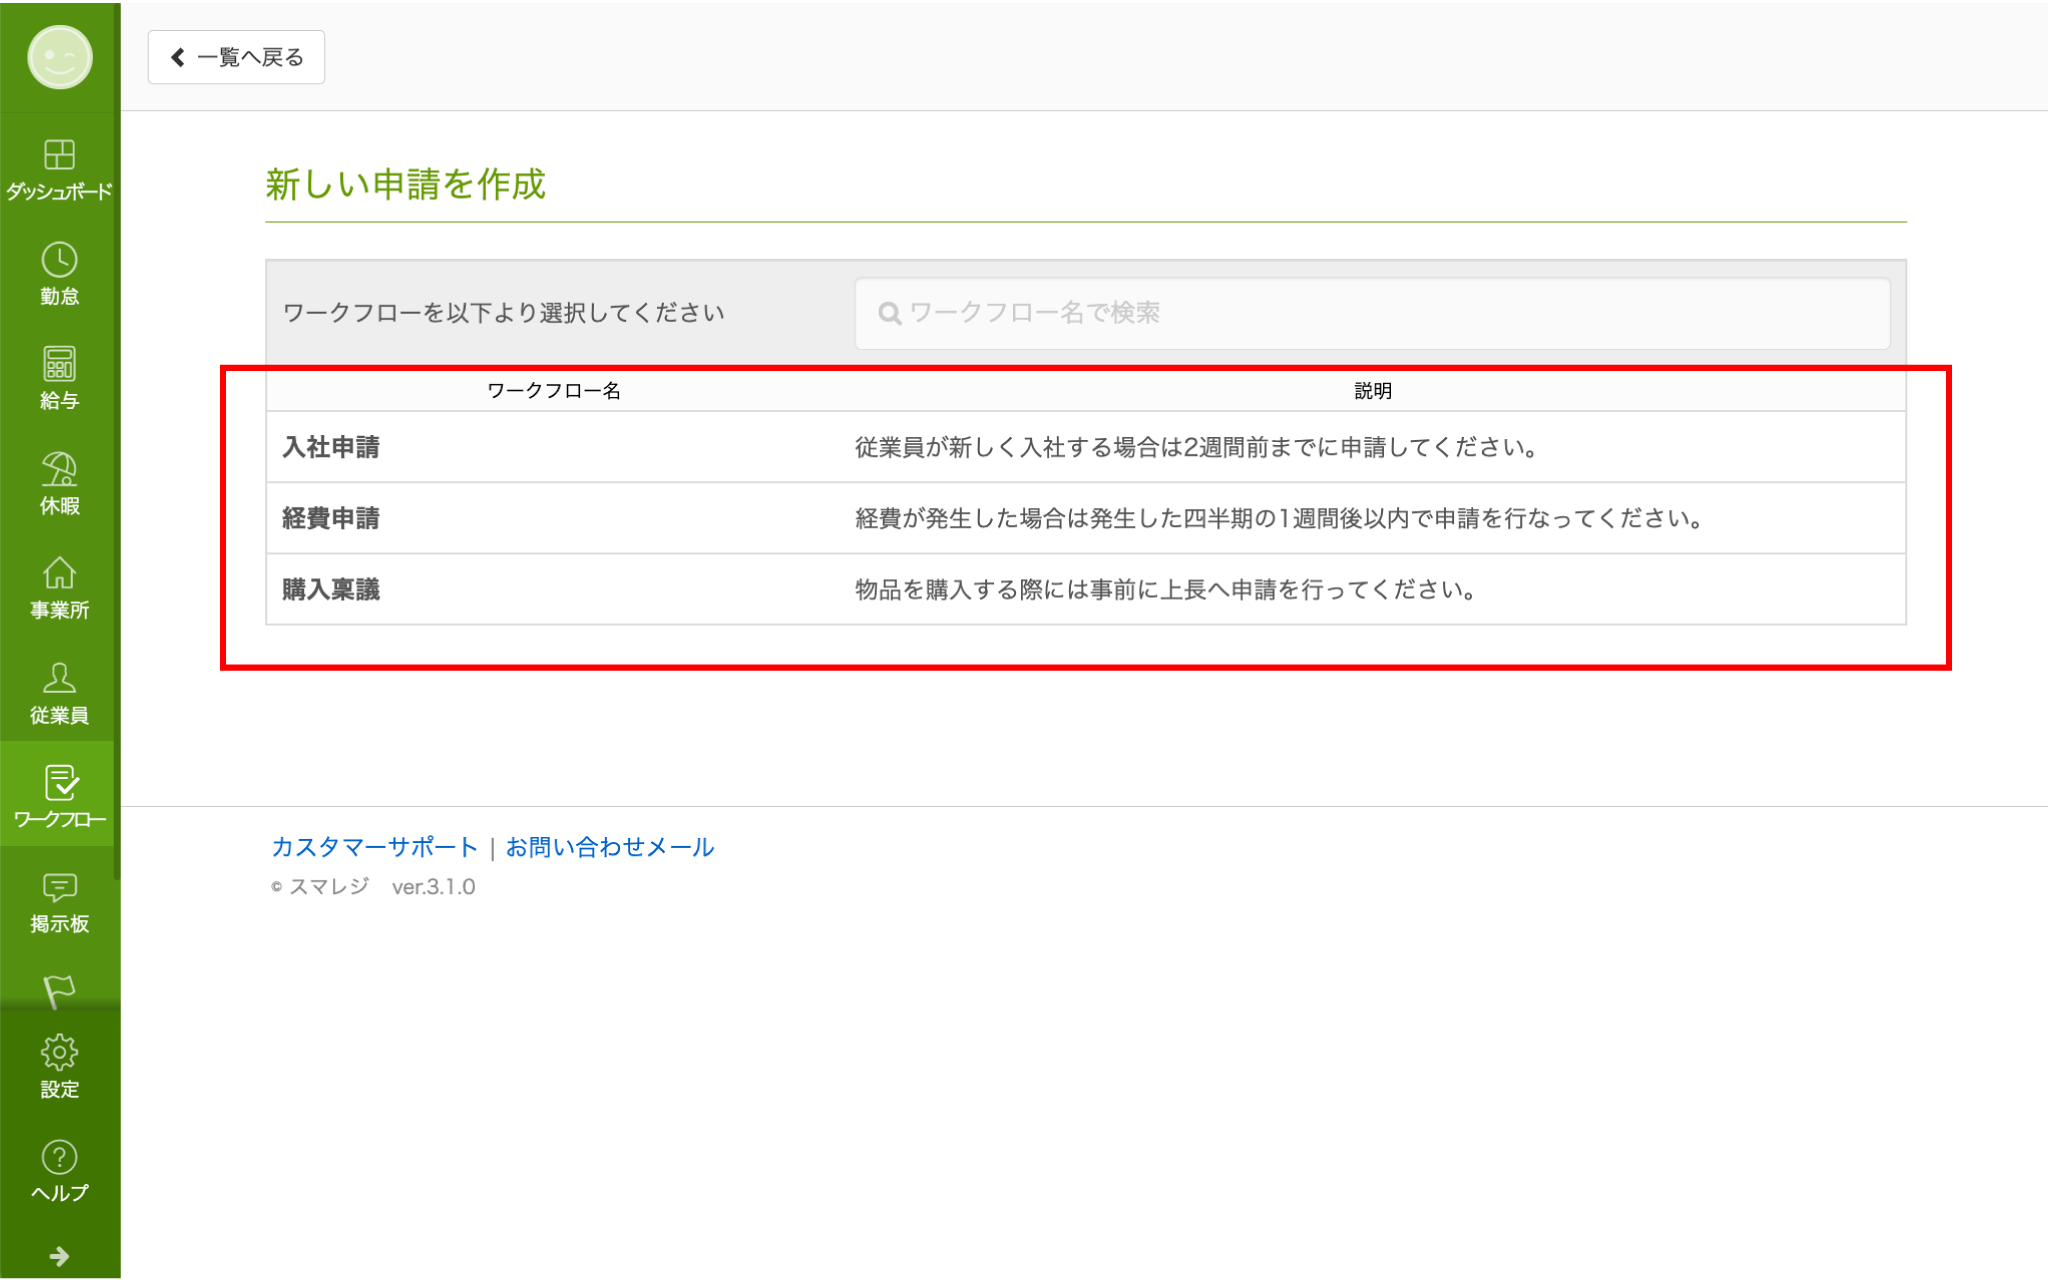Click the workflow name search field
This screenshot has width=2048, height=1280.
coord(1372,313)
